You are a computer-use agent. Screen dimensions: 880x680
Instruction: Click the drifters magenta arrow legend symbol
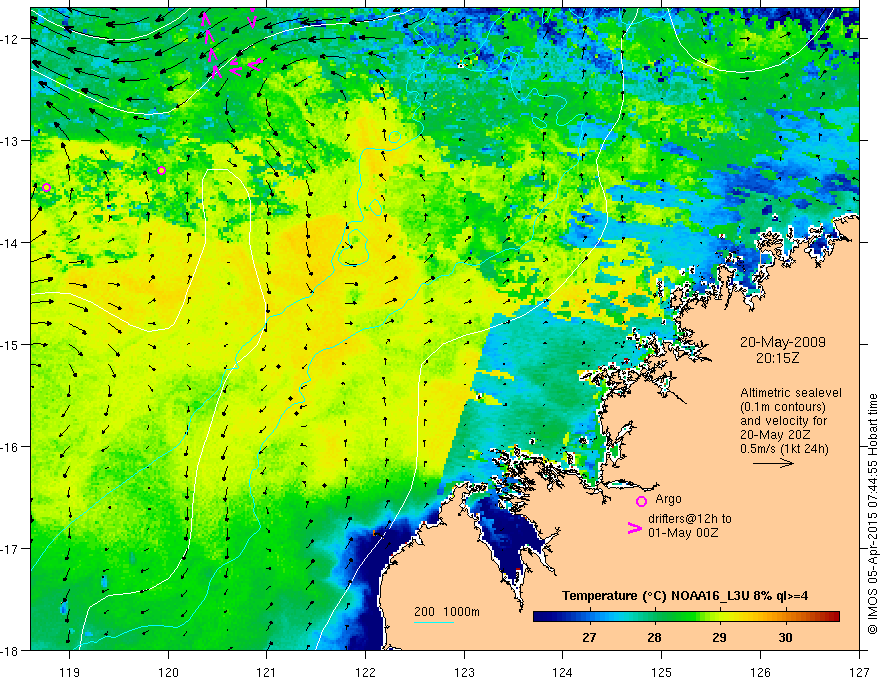634,528
